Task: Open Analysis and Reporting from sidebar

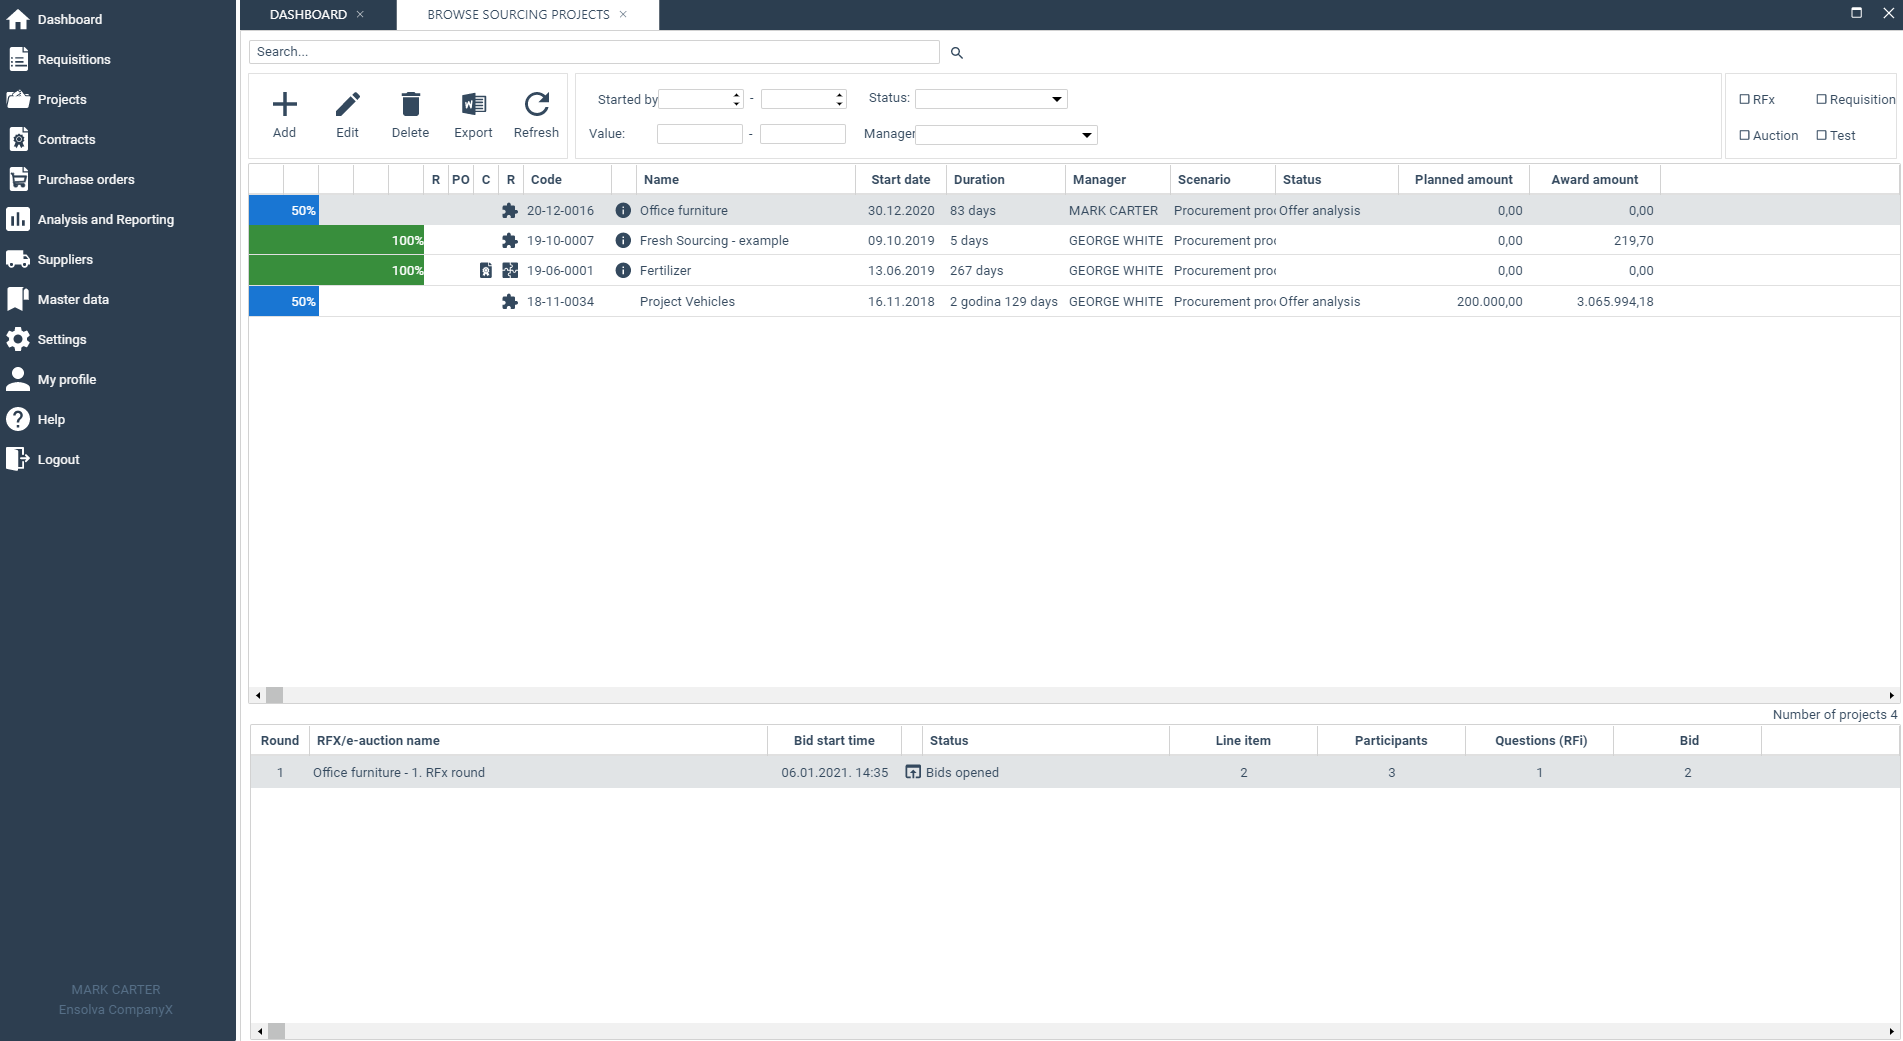Action: 105,219
